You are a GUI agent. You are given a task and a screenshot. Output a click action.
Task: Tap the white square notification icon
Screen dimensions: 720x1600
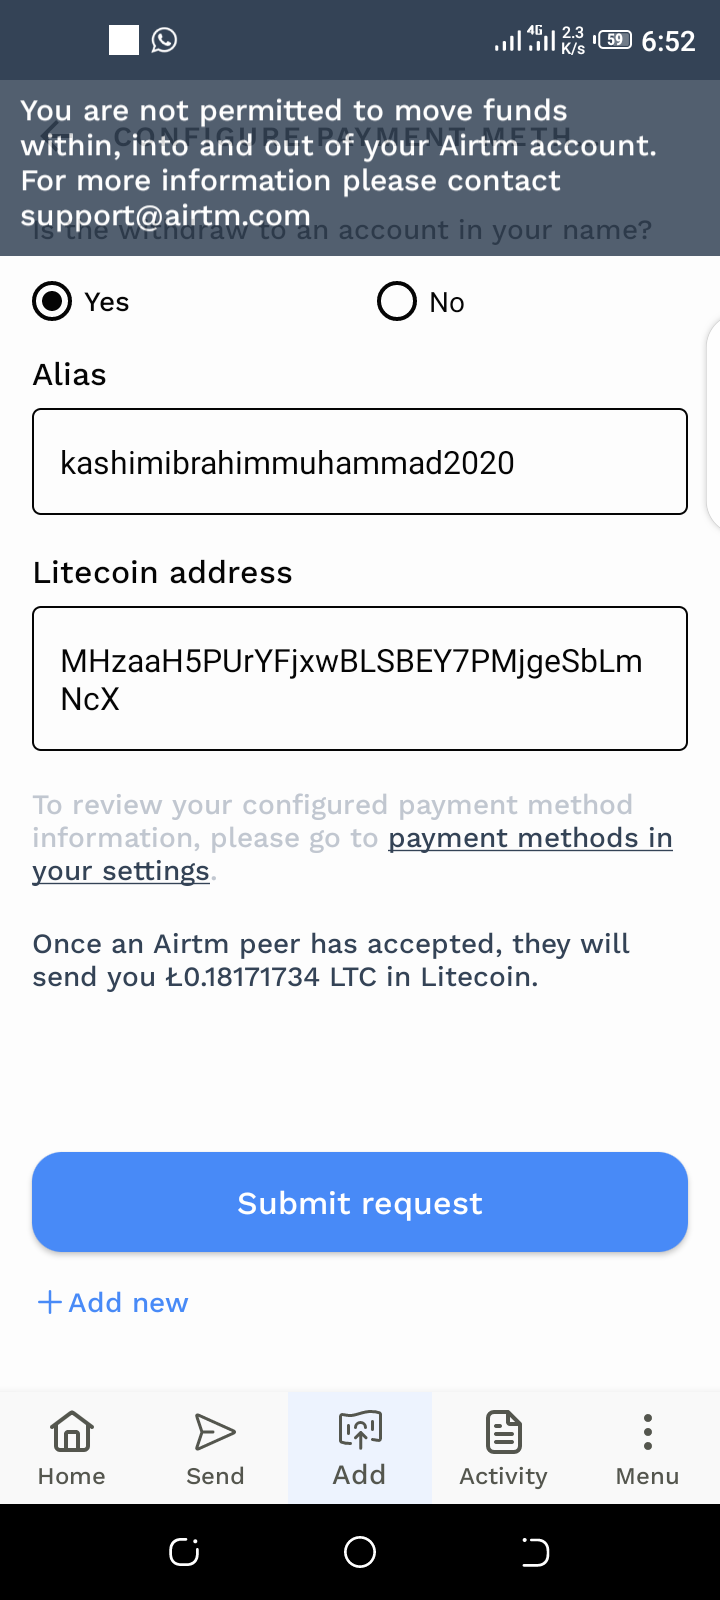point(124,40)
